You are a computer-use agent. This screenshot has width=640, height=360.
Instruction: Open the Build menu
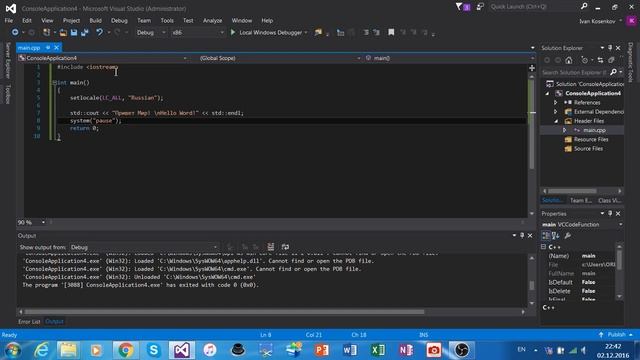[x=96, y=20]
